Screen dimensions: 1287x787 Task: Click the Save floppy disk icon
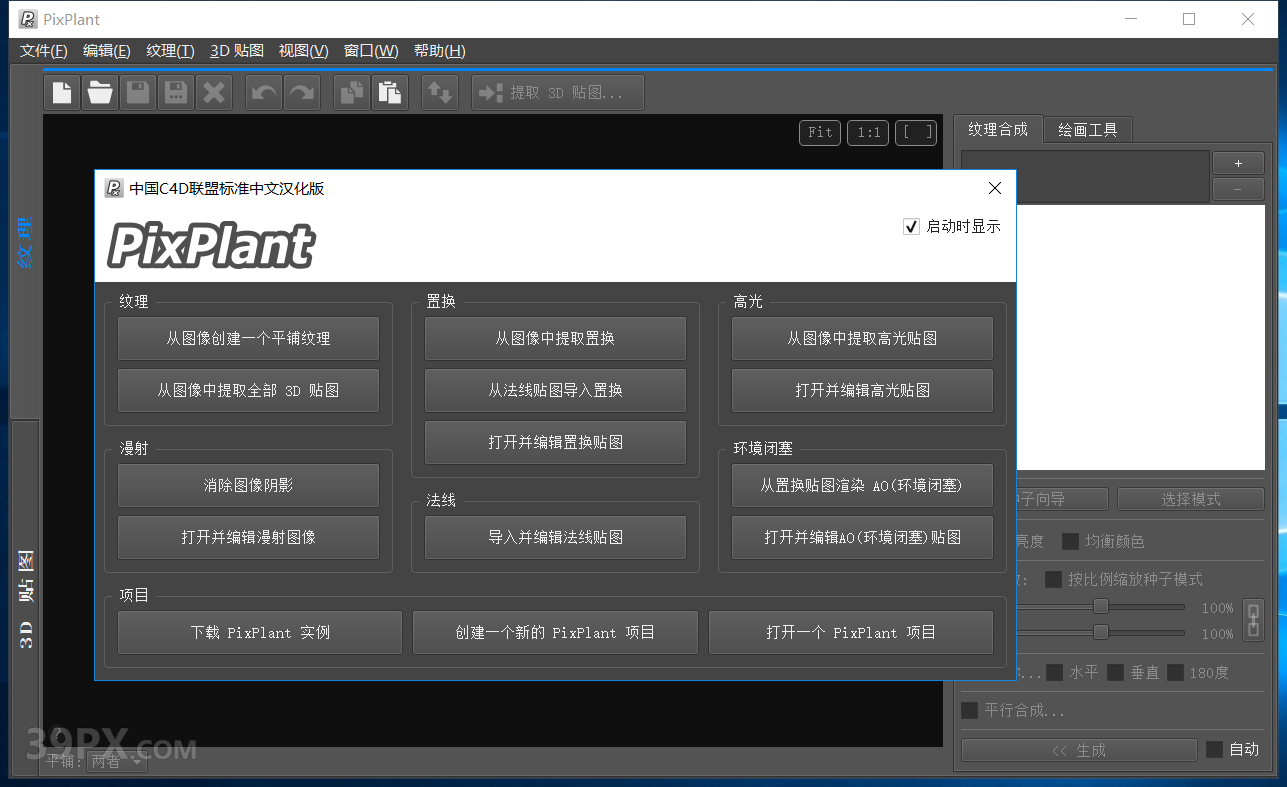[138, 93]
